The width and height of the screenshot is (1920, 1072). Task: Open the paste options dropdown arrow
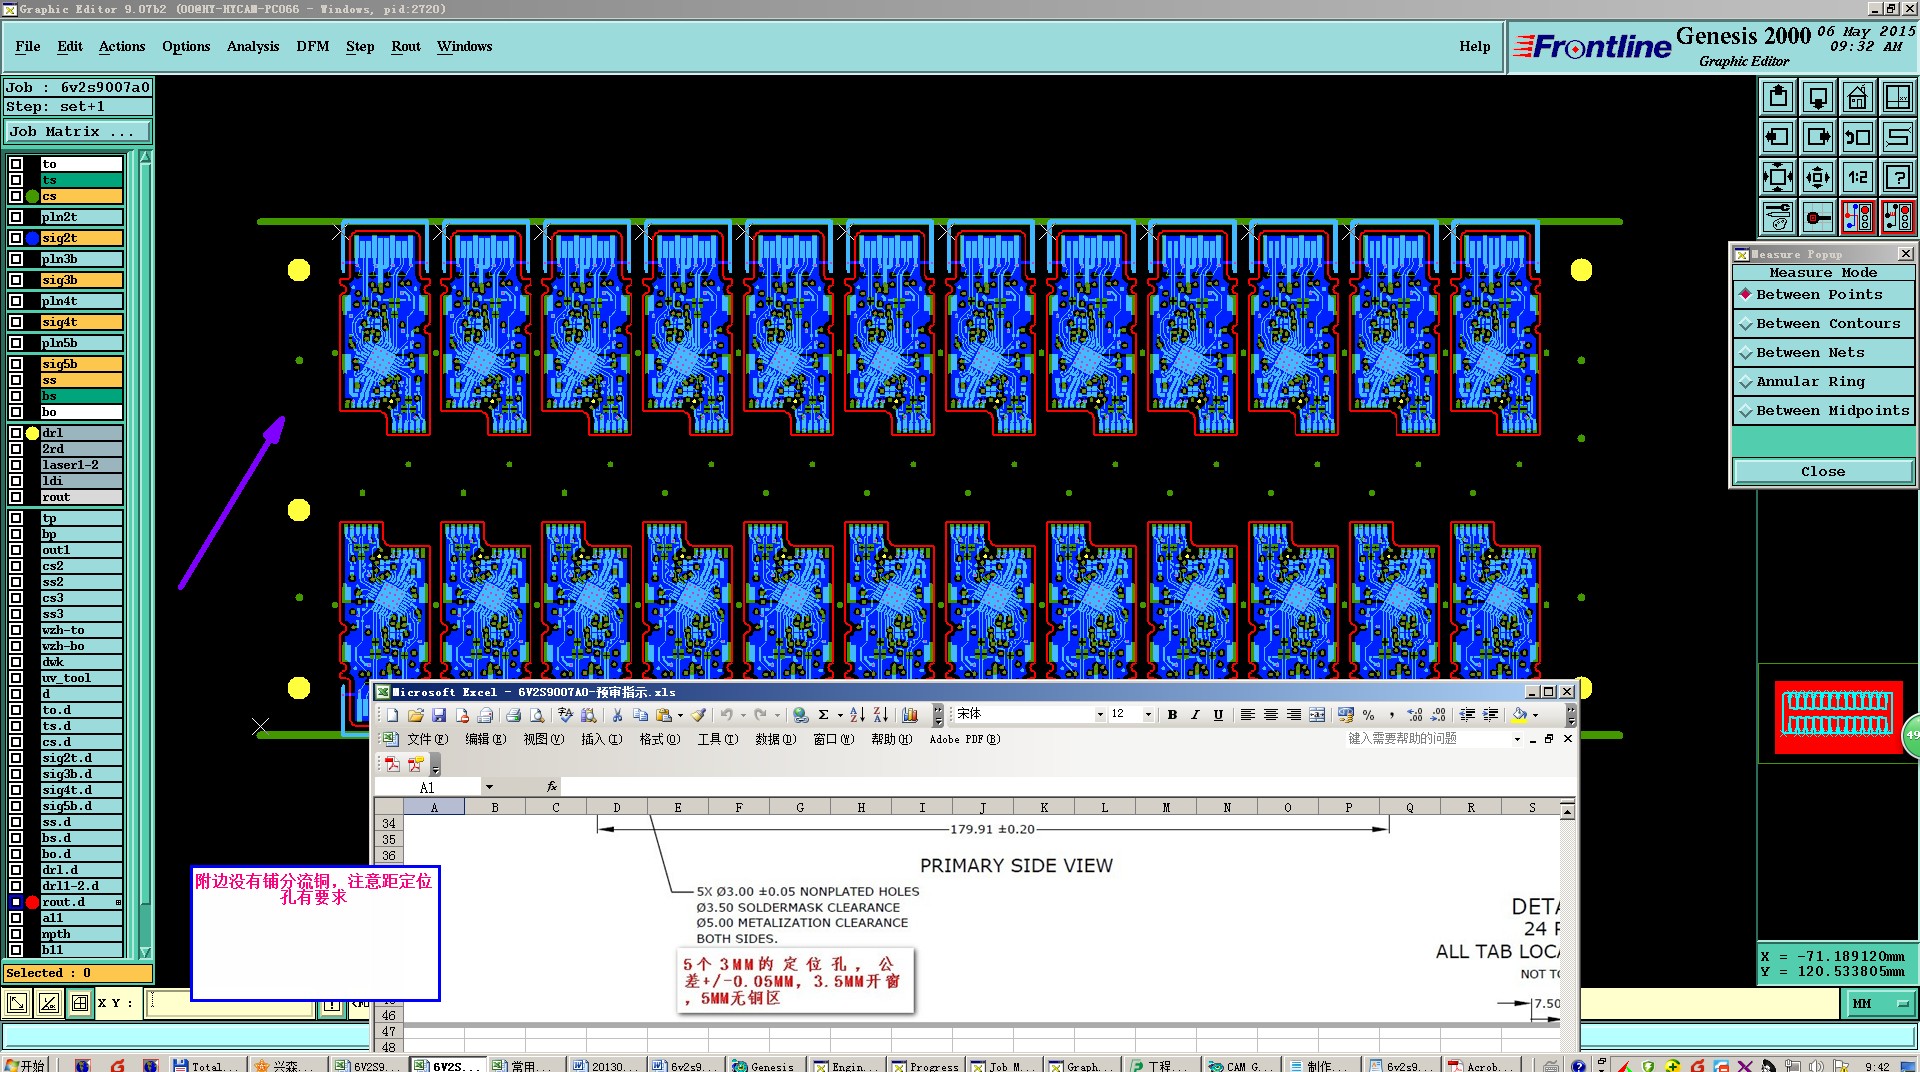tap(680, 715)
